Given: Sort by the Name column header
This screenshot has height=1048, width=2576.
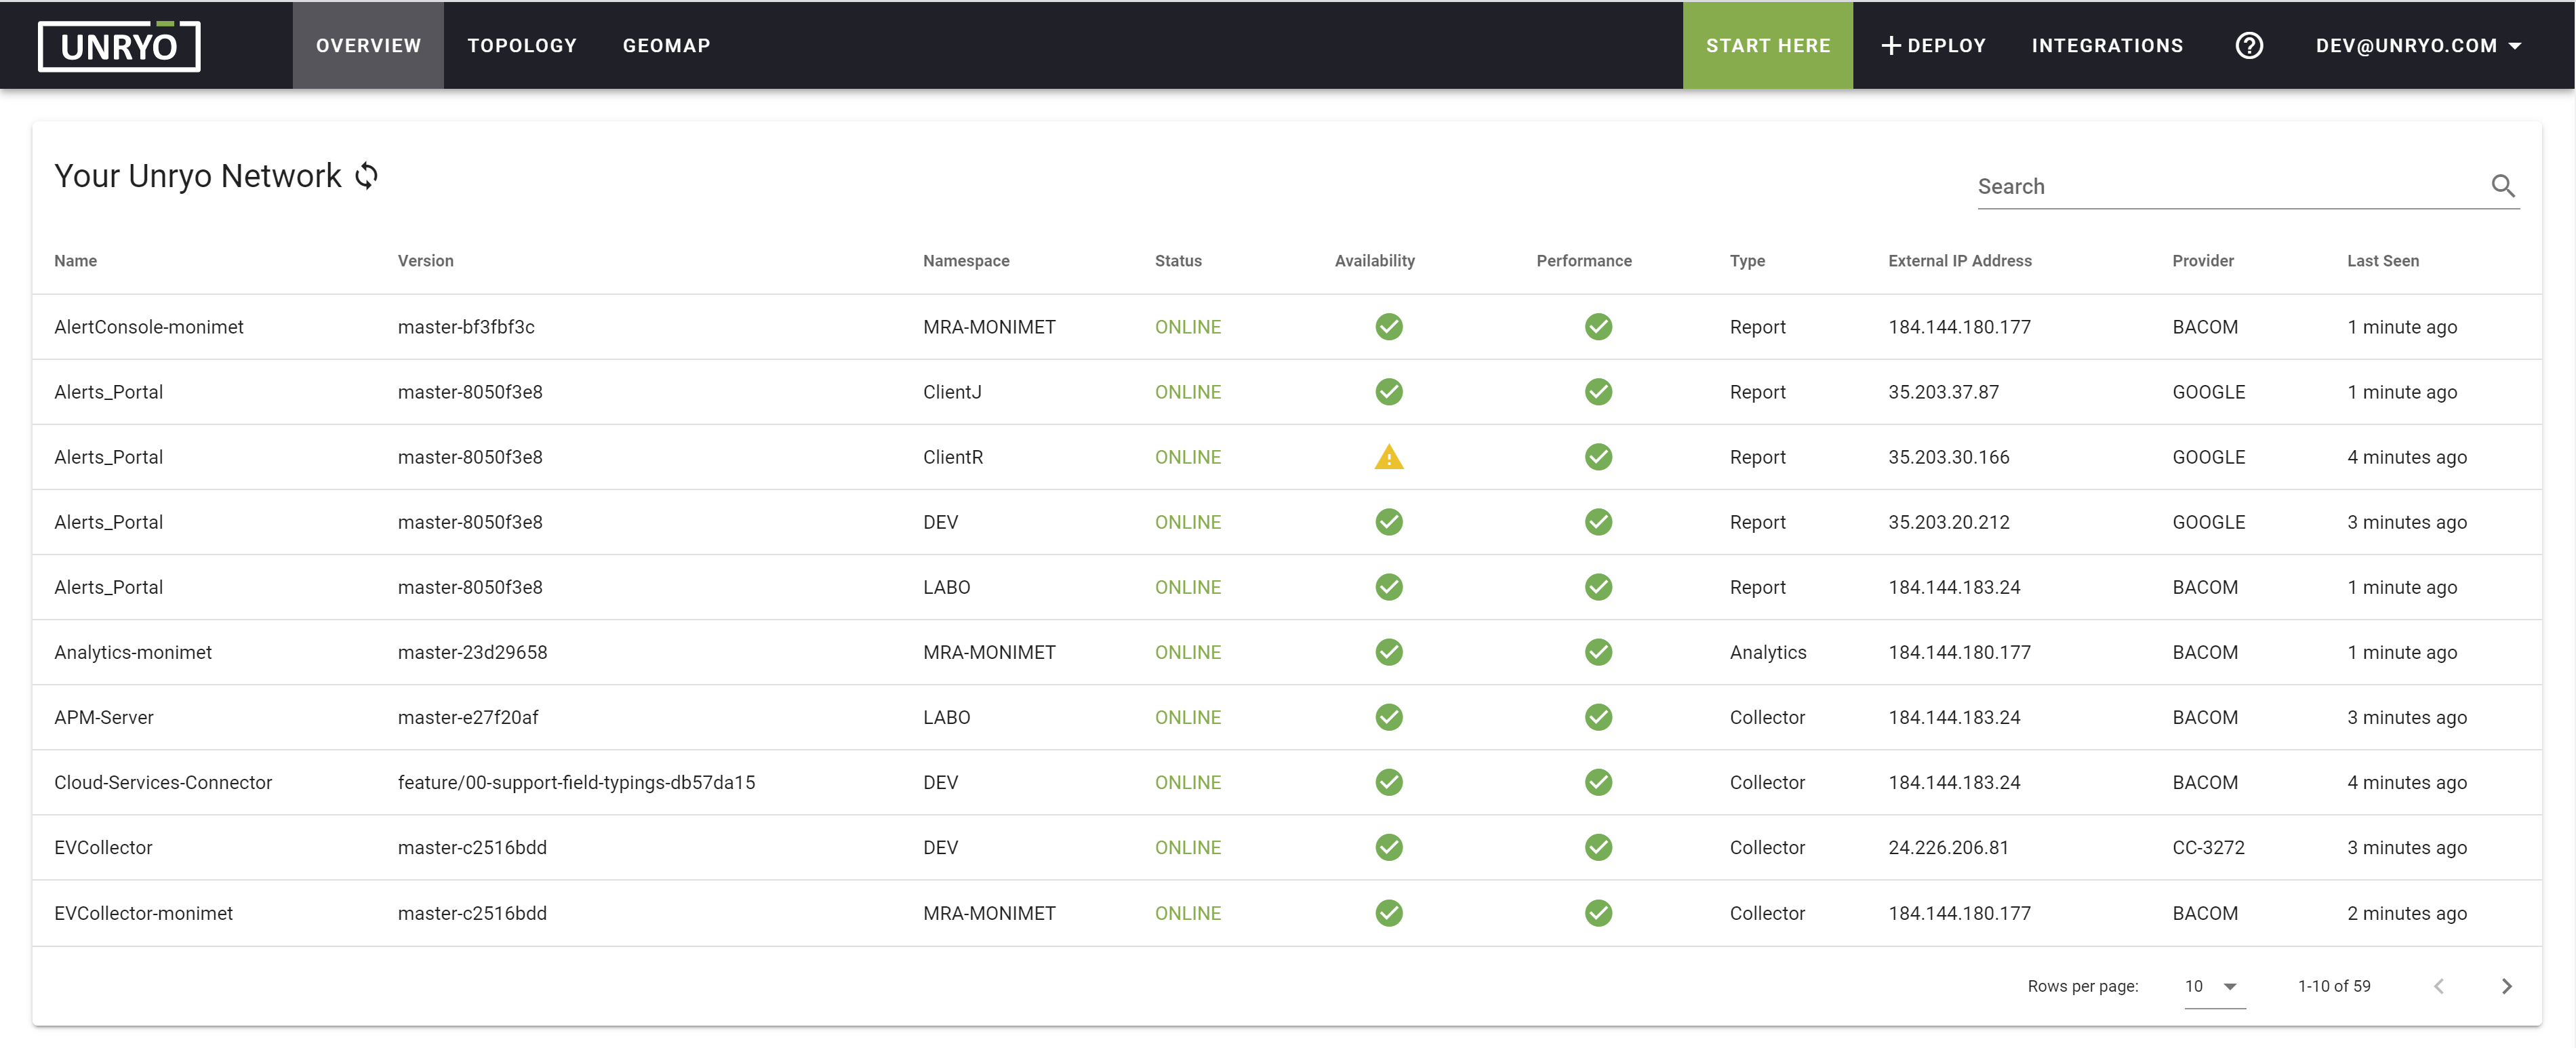Looking at the screenshot, I should 75,261.
